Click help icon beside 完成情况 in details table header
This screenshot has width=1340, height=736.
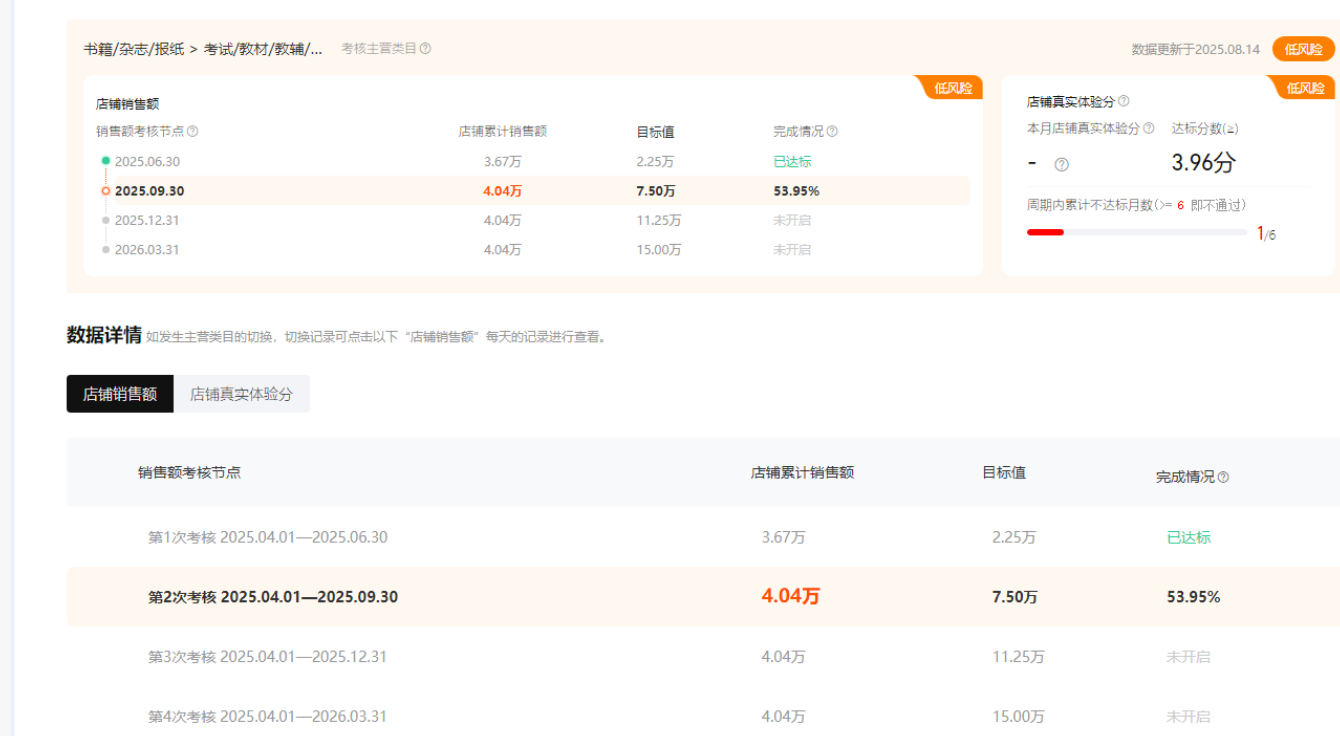(1223, 478)
